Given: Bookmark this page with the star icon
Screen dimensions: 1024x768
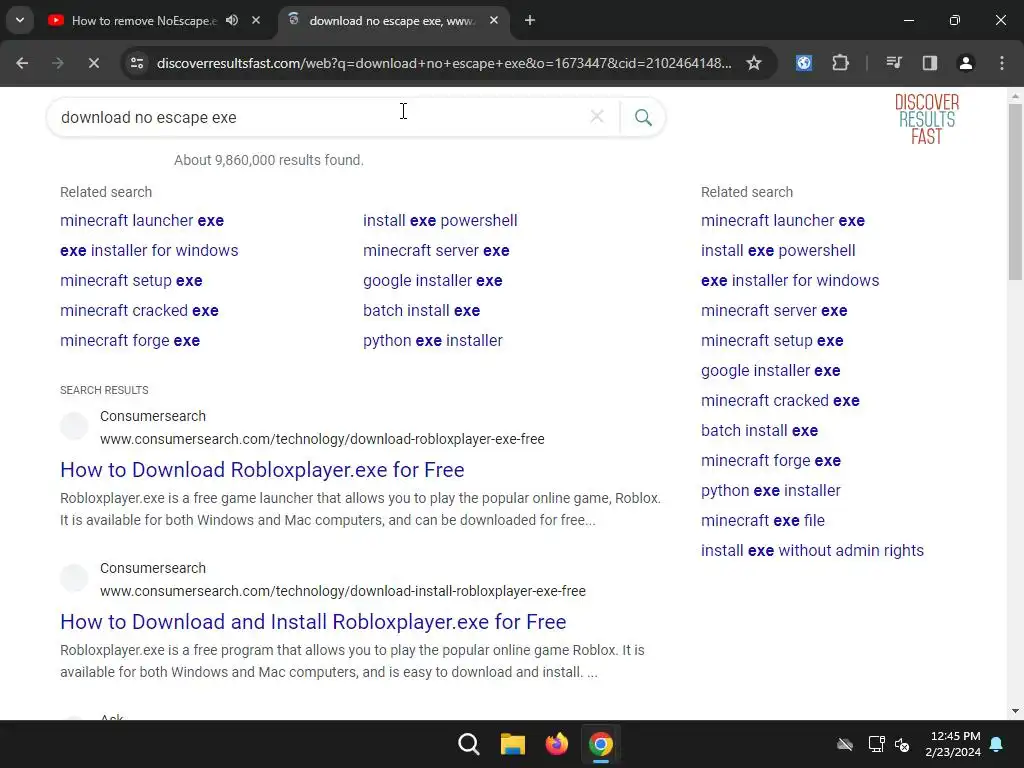Looking at the screenshot, I should tap(754, 63).
